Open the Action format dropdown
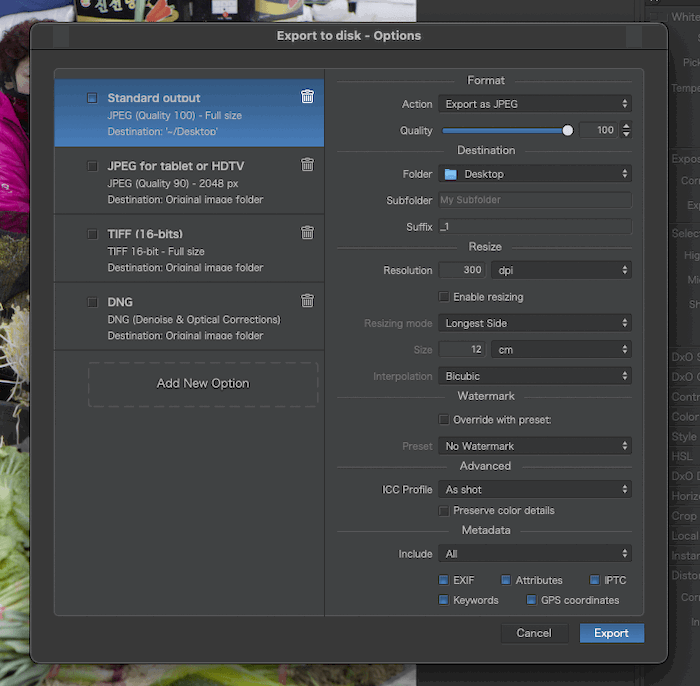Screen dimensions: 700x686 (x=535, y=104)
